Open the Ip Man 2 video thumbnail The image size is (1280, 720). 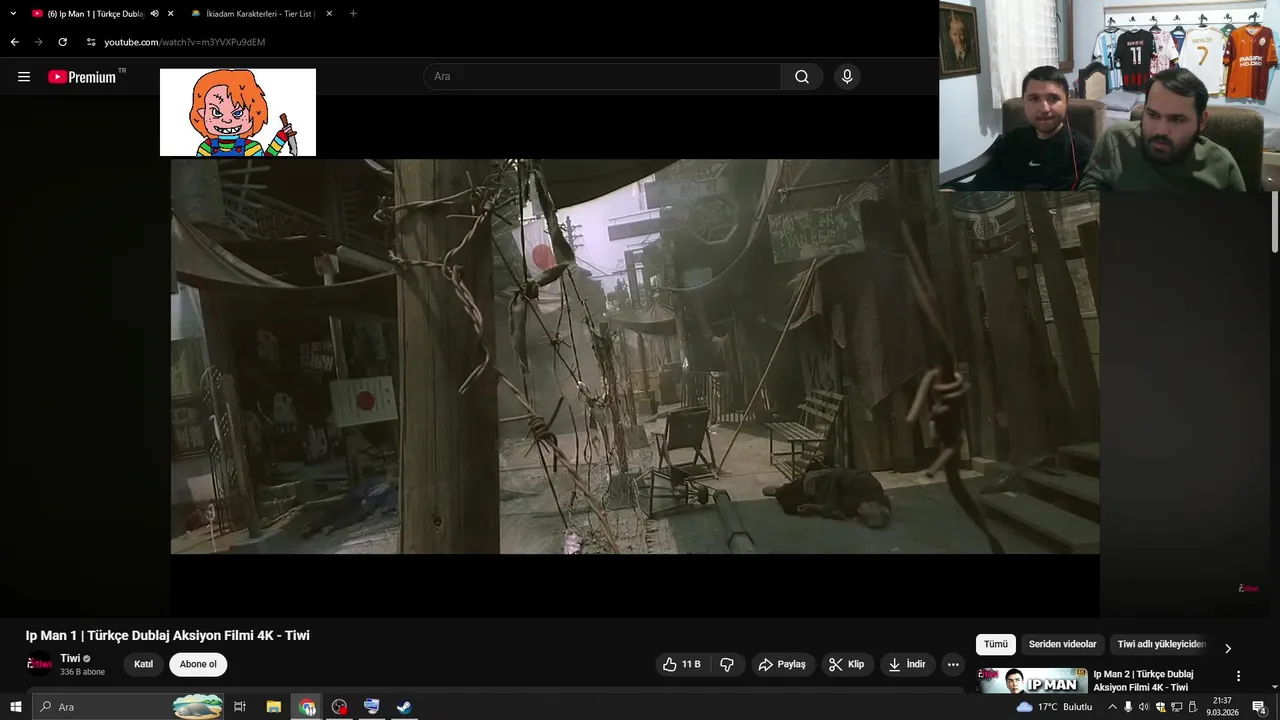[1033, 680]
